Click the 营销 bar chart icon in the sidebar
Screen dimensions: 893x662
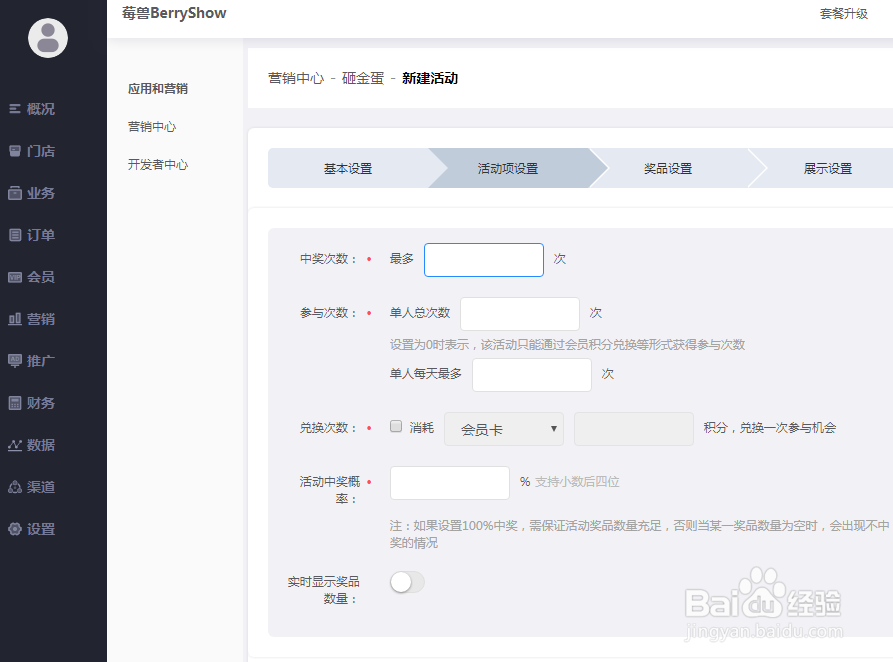(15, 319)
